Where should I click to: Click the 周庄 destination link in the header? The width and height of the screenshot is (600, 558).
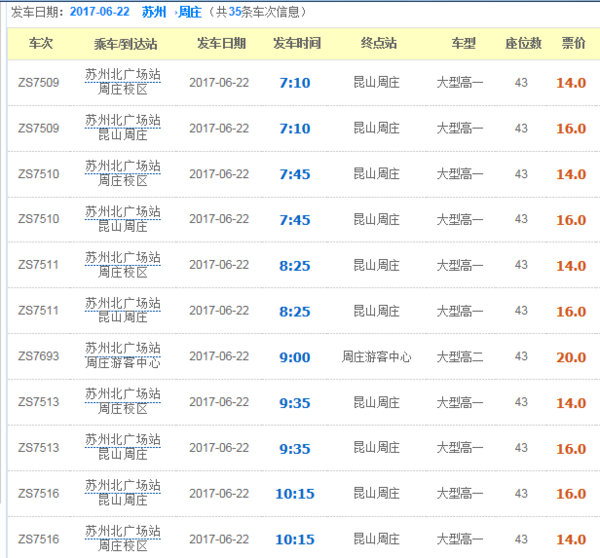pyautogui.click(x=190, y=12)
